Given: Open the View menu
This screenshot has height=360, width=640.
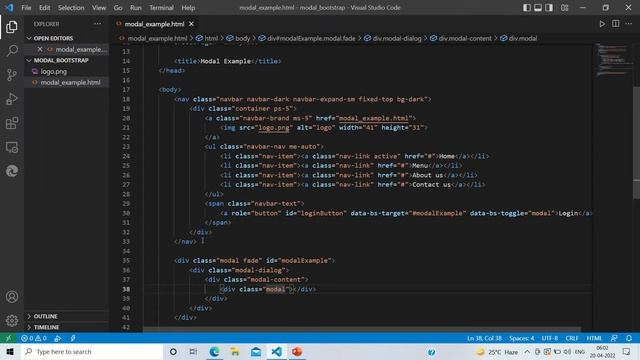Looking at the screenshot, I should pyautogui.click(x=99, y=8).
